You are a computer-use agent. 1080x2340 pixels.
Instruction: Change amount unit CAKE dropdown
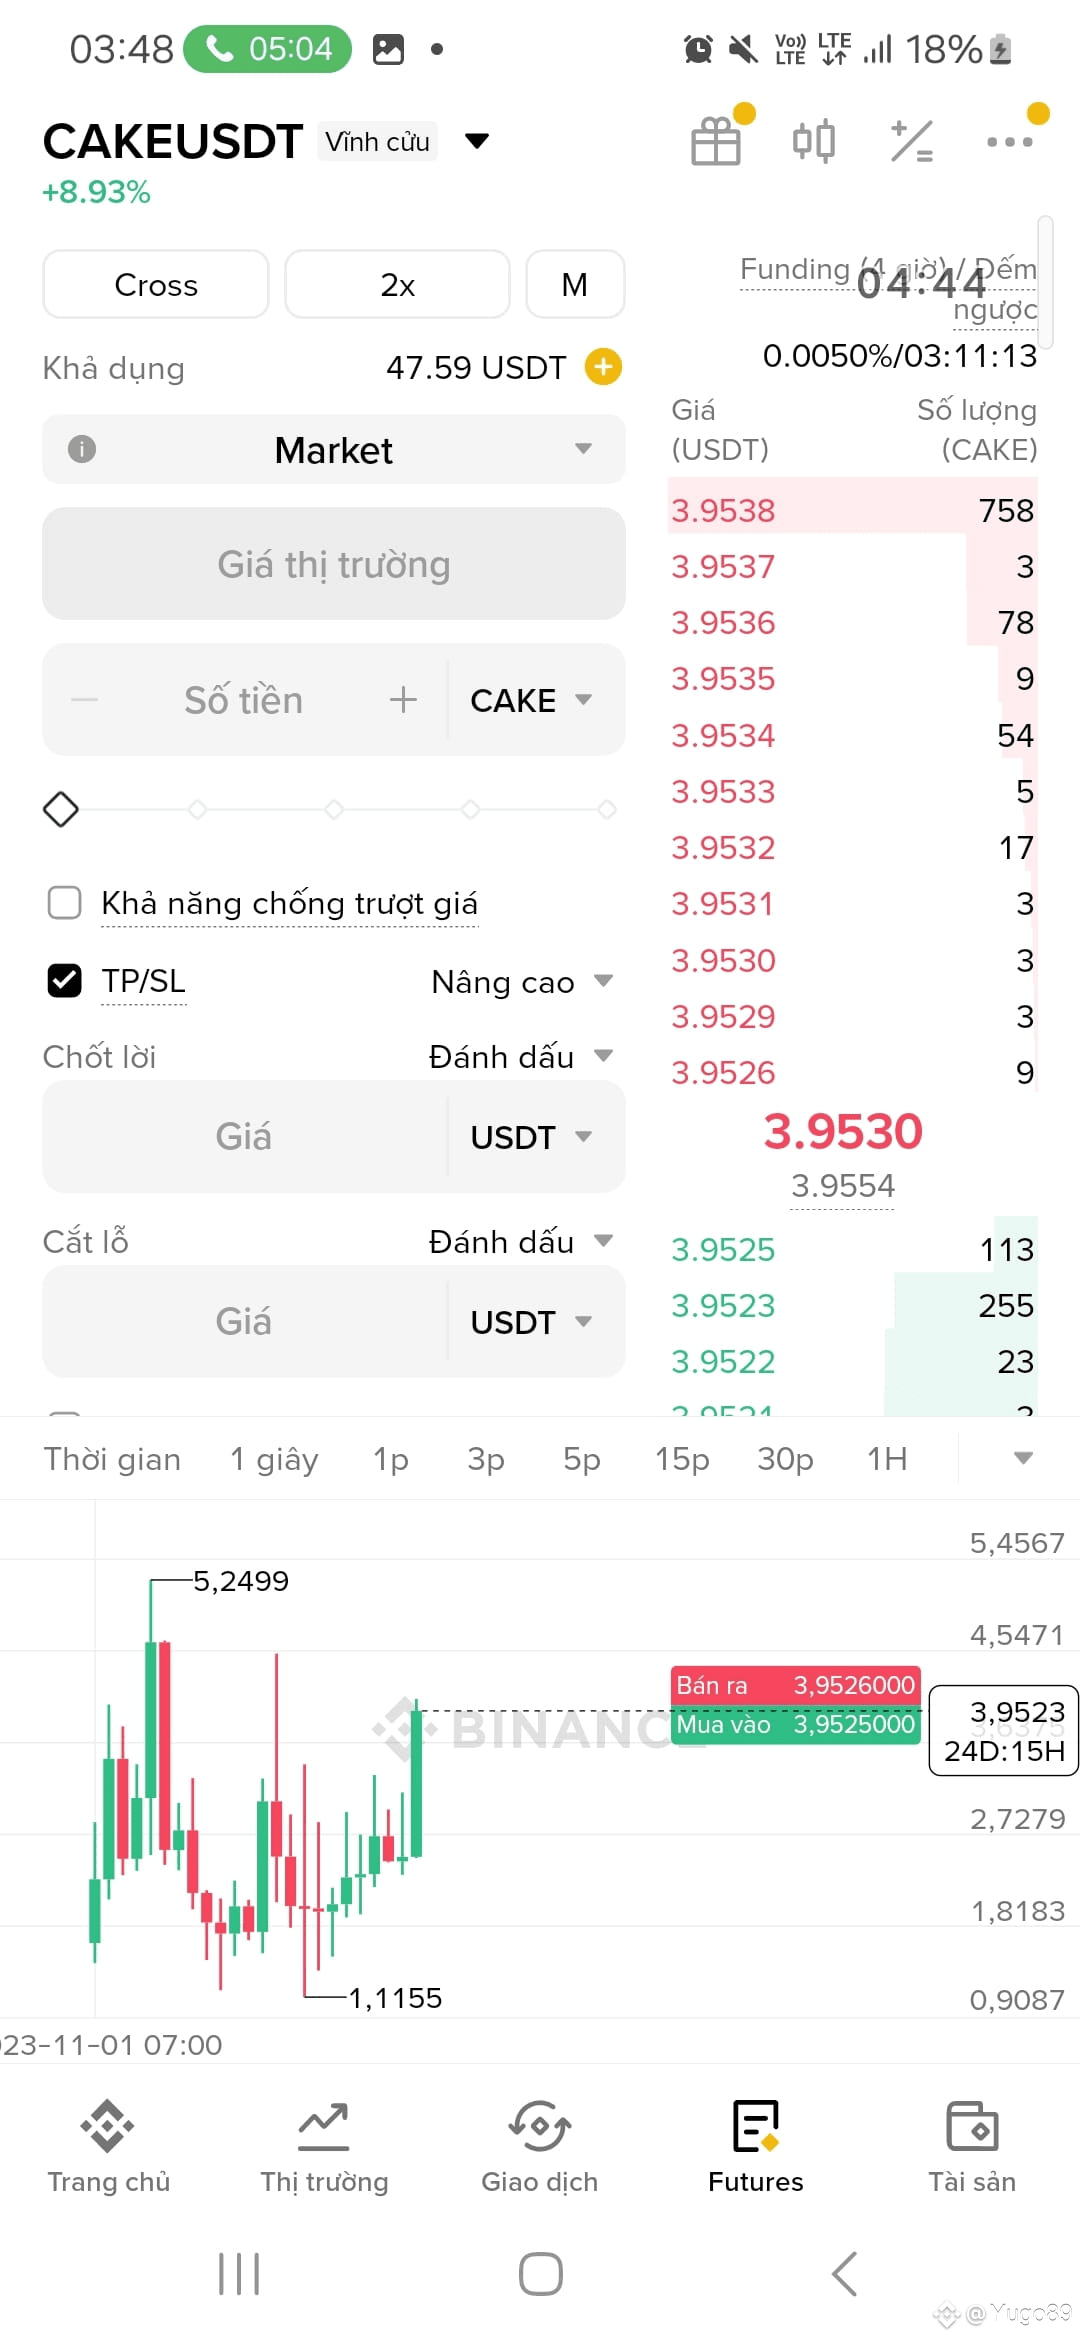tap(532, 700)
